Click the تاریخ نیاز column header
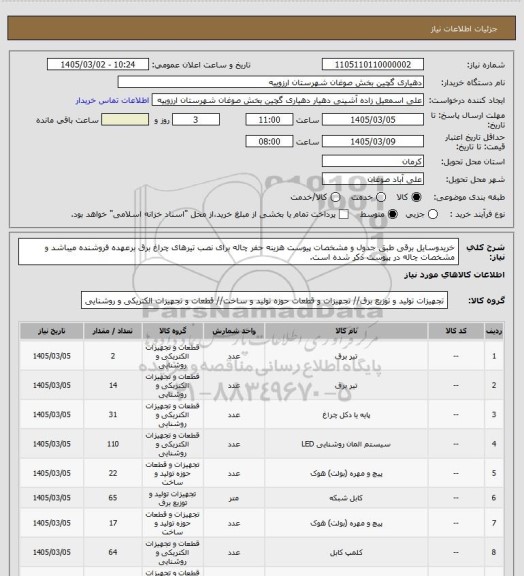 click(x=51, y=331)
